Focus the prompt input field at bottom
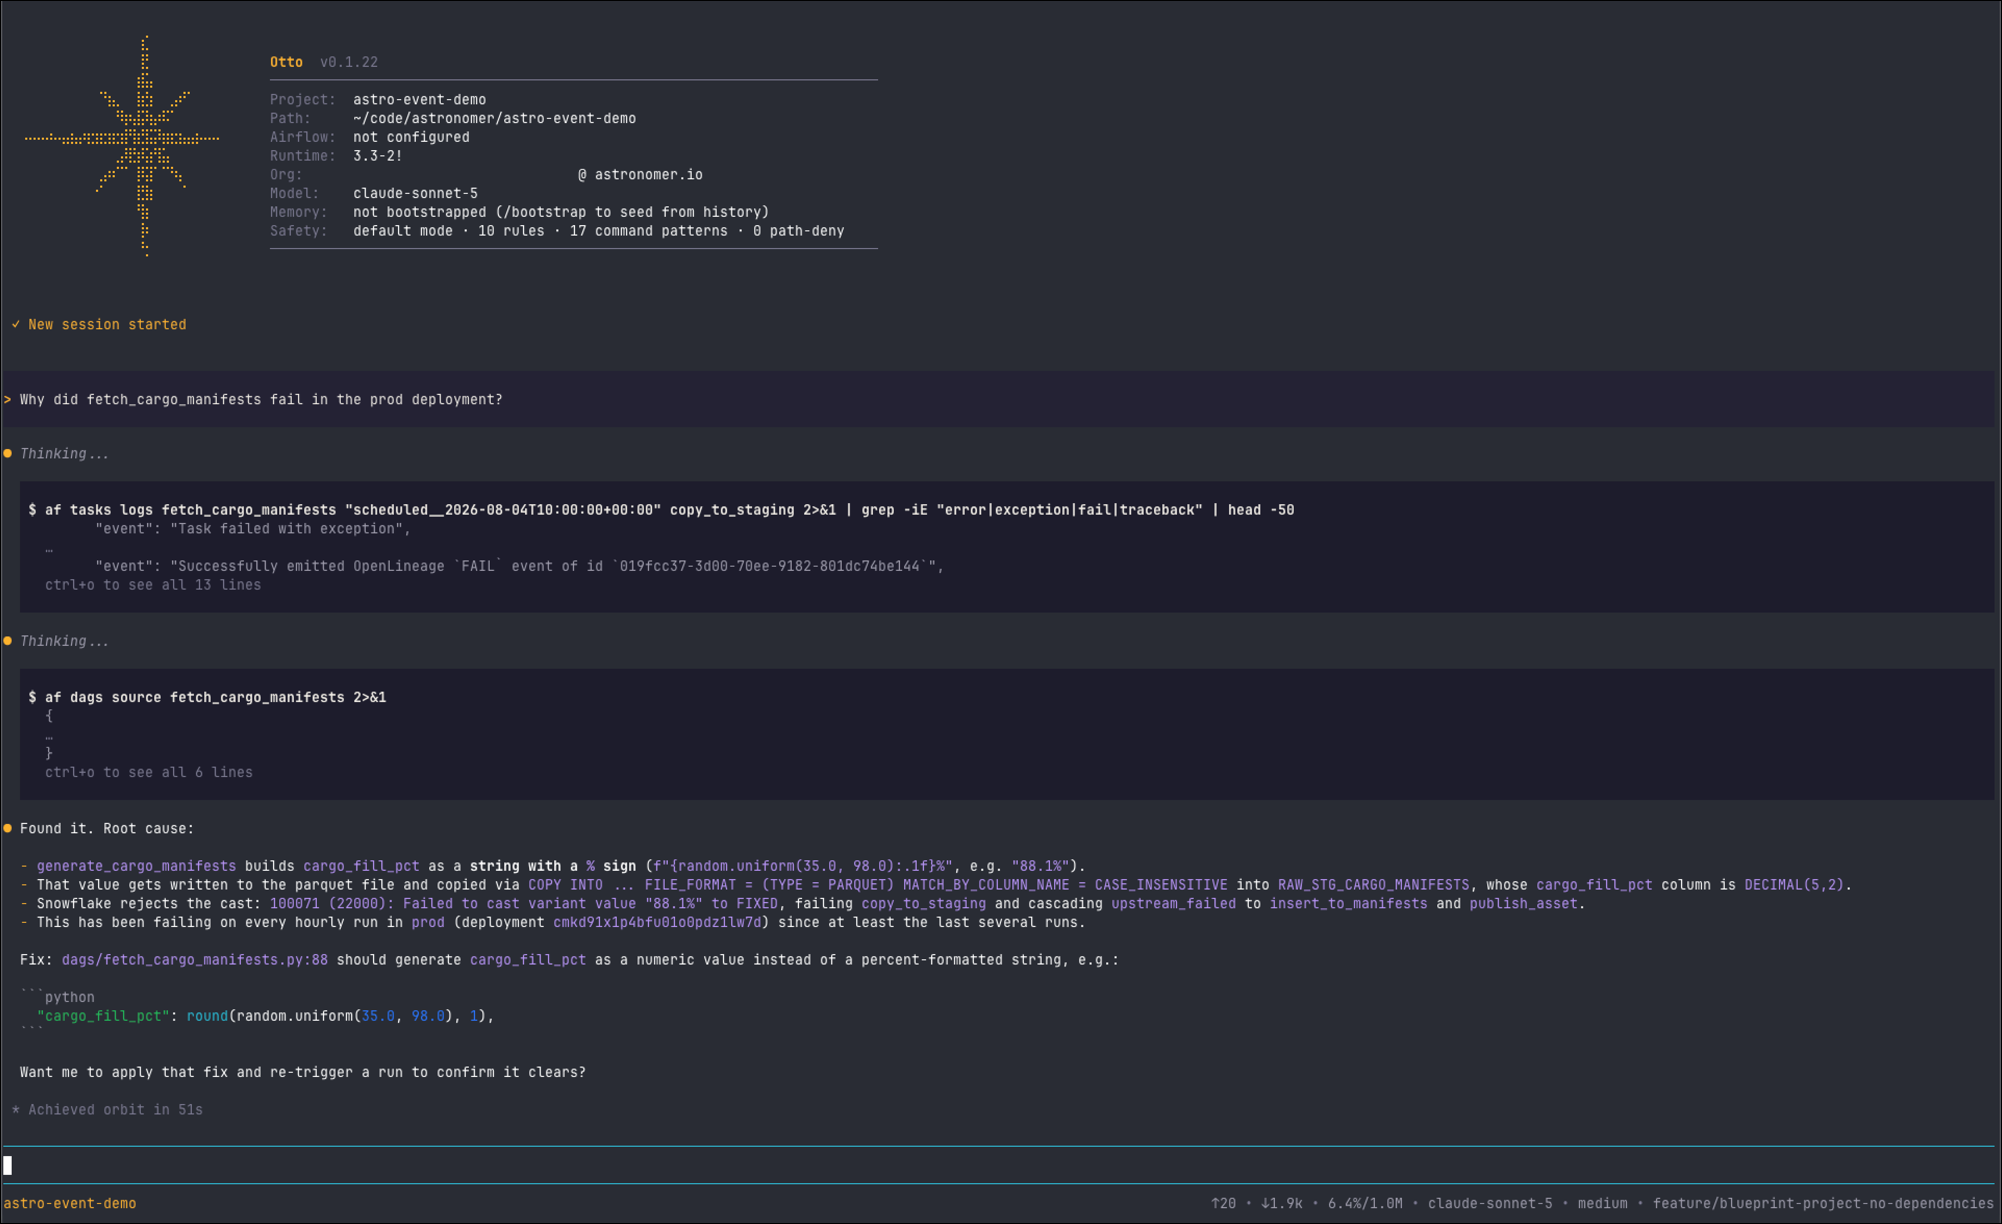 pyautogui.click(x=1000, y=1165)
